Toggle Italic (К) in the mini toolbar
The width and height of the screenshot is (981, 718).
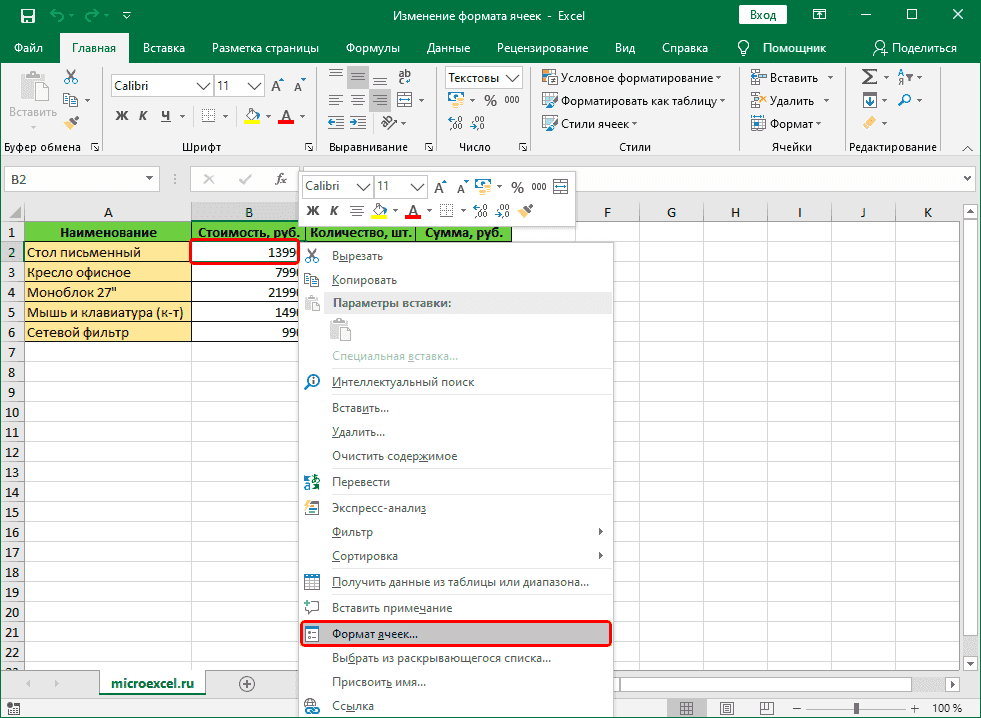click(x=333, y=210)
